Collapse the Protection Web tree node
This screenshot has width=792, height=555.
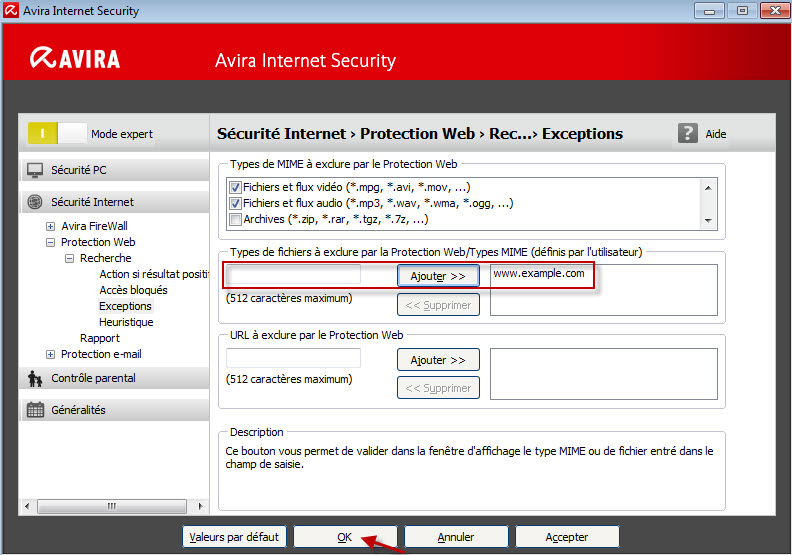click(51, 242)
